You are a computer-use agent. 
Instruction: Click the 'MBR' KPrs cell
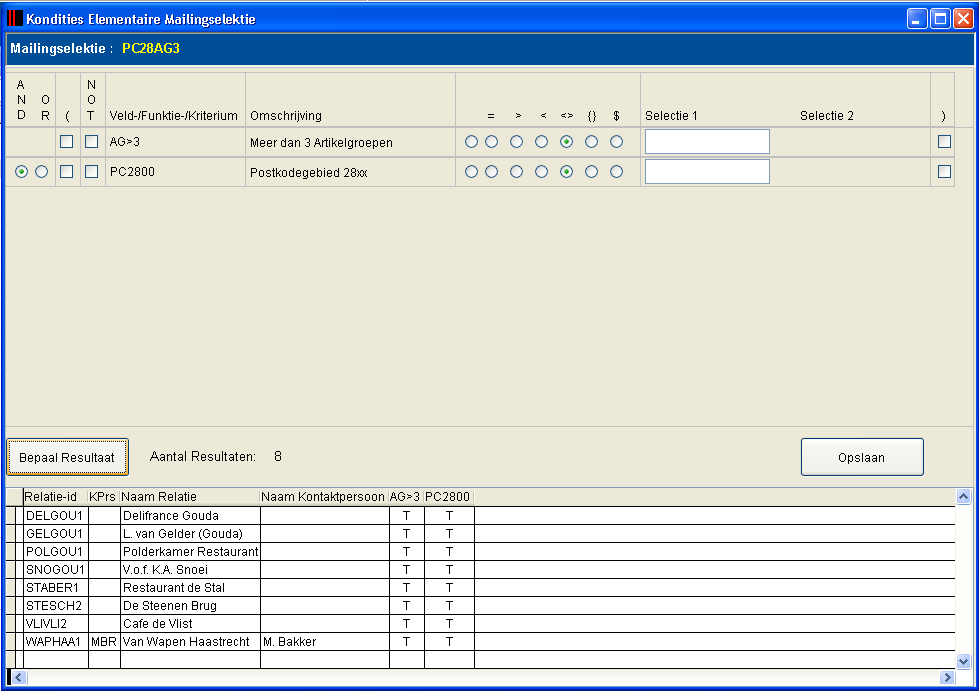pos(104,642)
